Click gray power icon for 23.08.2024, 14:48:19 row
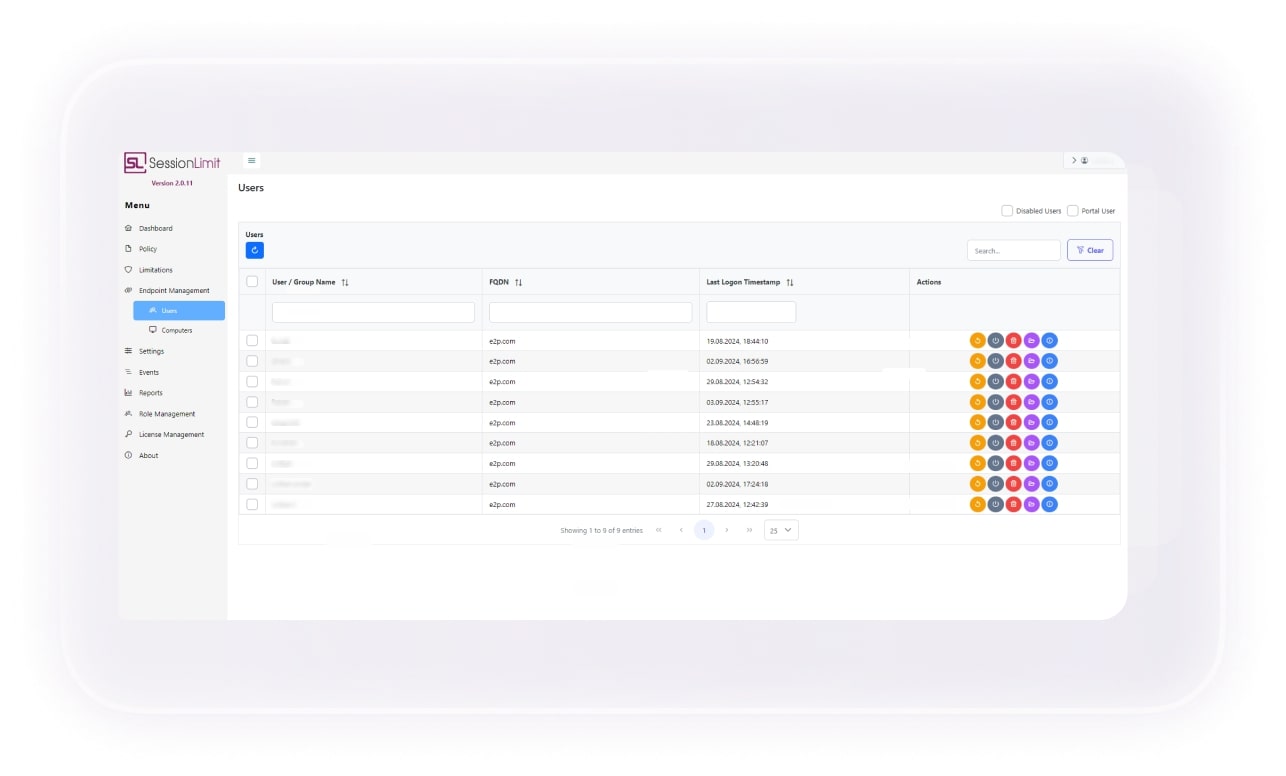This screenshot has height=776, width=1286. click(x=996, y=422)
